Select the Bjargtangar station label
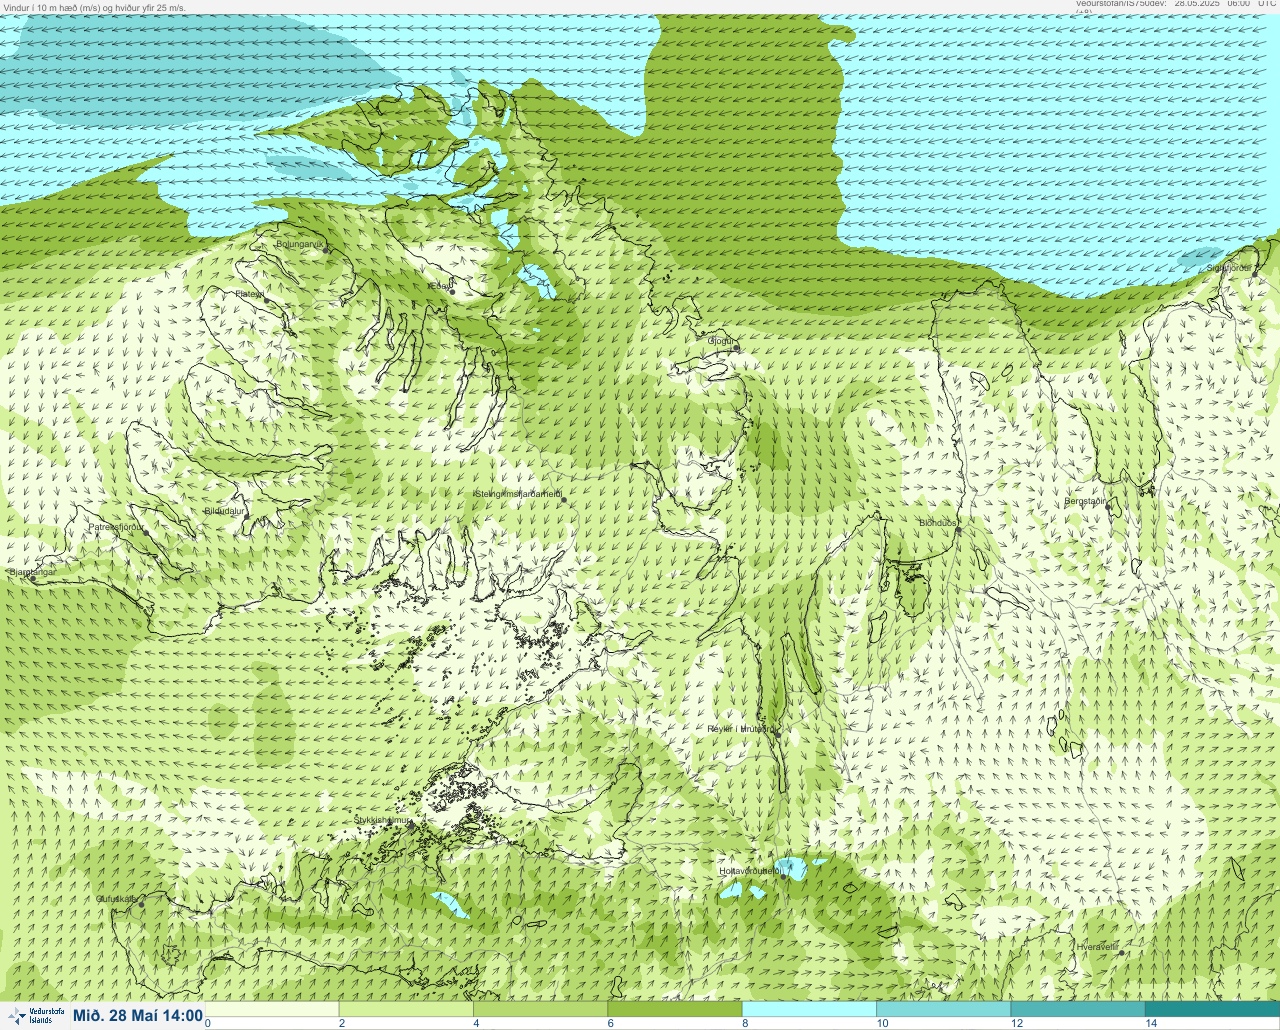This screenshot has width=1280, height=1030. (x=32, y=572)
